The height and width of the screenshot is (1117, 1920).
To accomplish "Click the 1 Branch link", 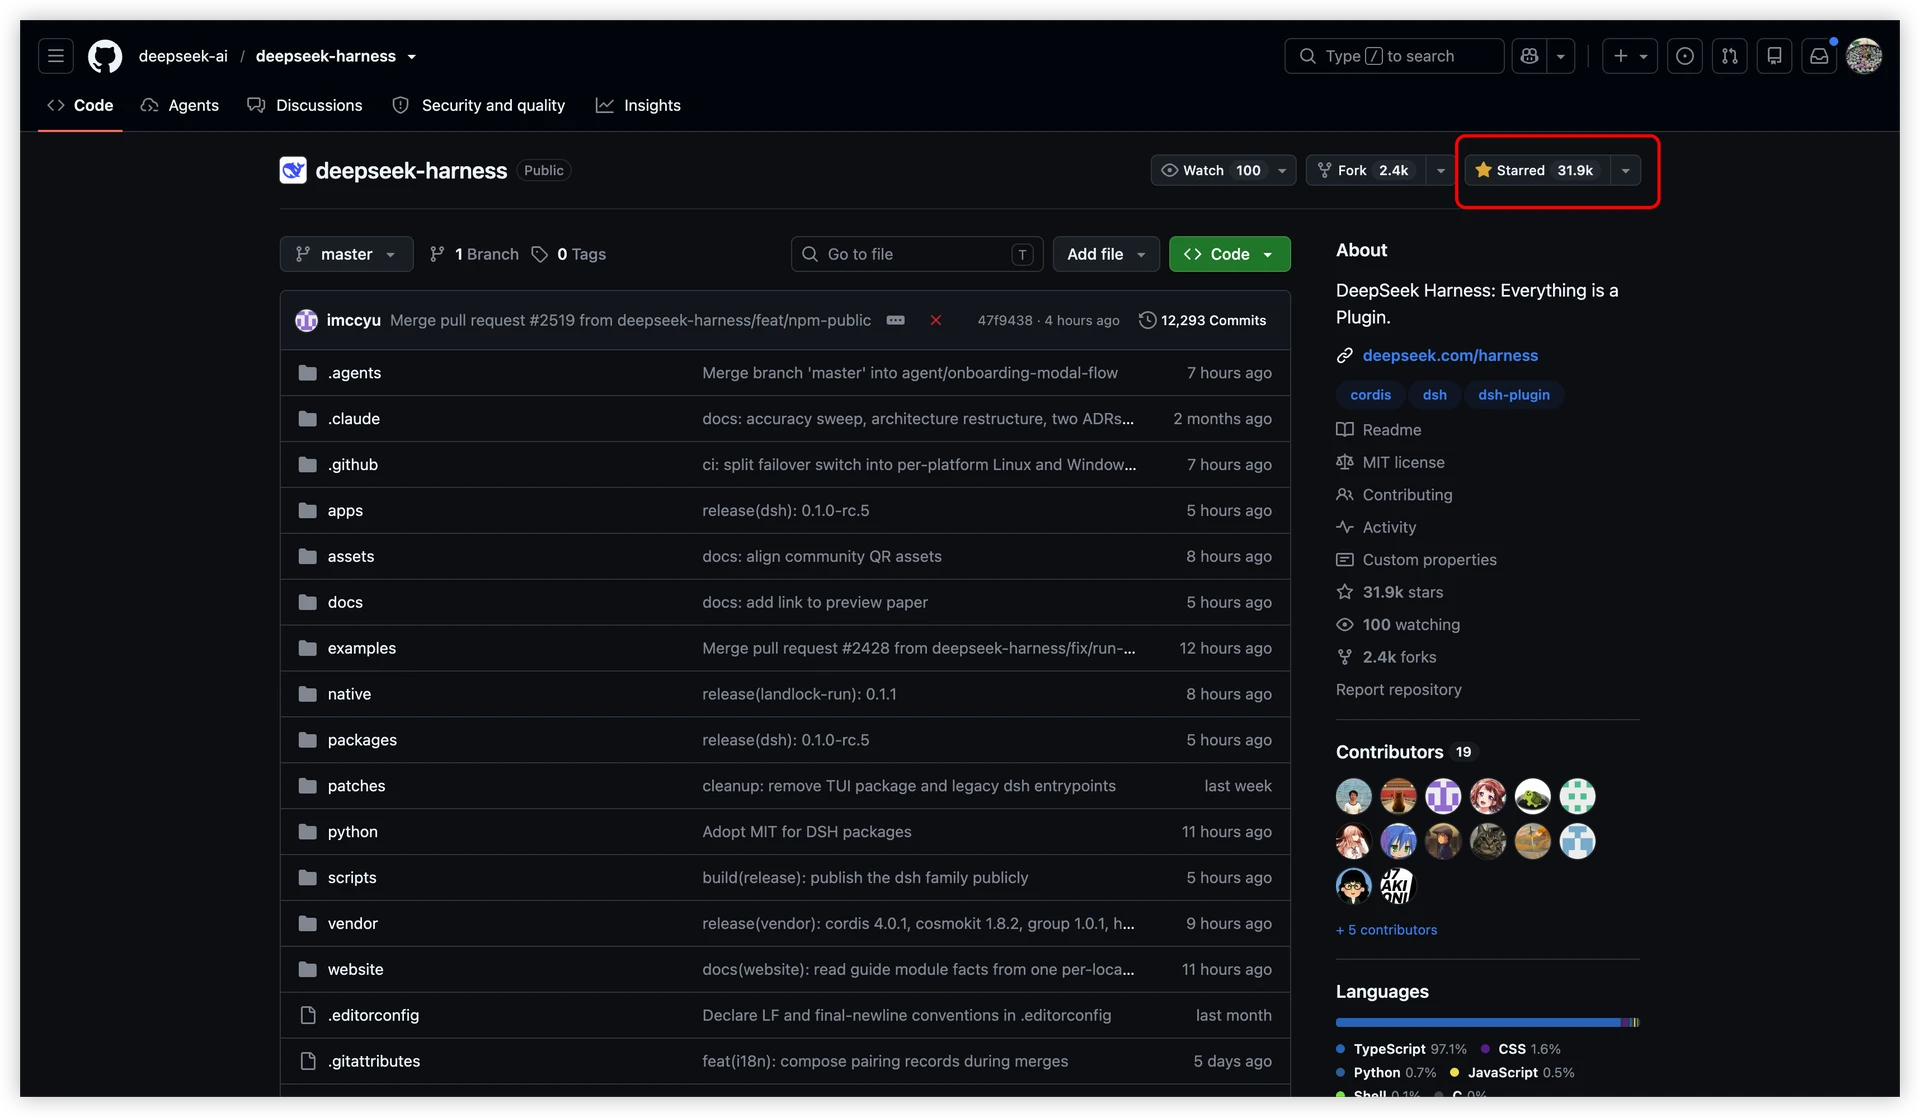I will 474,254.
